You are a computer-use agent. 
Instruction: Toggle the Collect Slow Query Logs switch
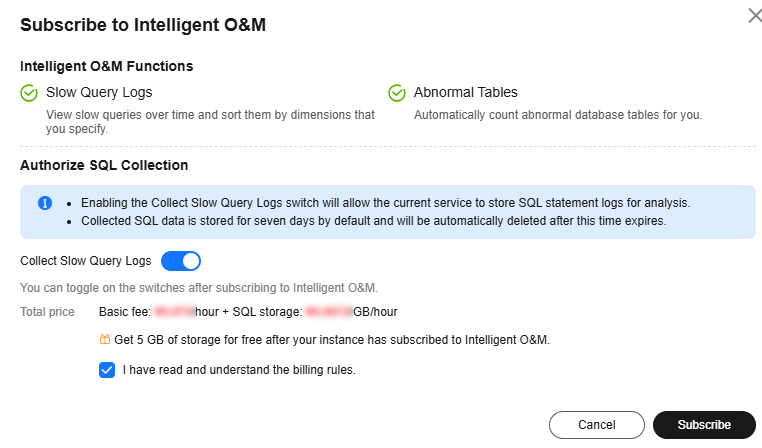(x=181, y=261)
